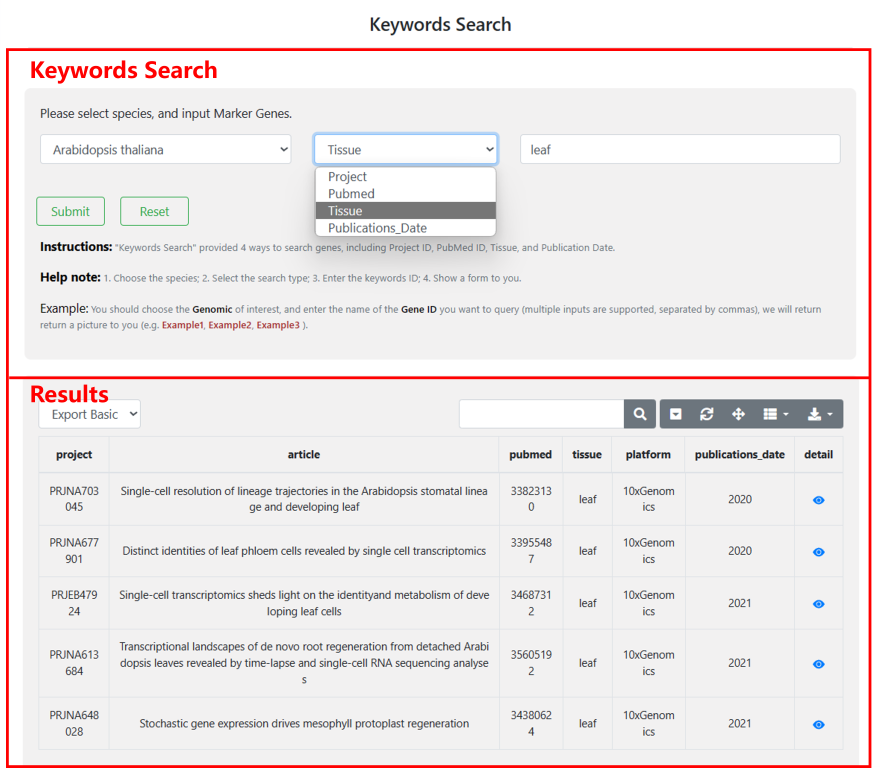Toggle pagination with the caret-square icon

click(x=676, y=414)
